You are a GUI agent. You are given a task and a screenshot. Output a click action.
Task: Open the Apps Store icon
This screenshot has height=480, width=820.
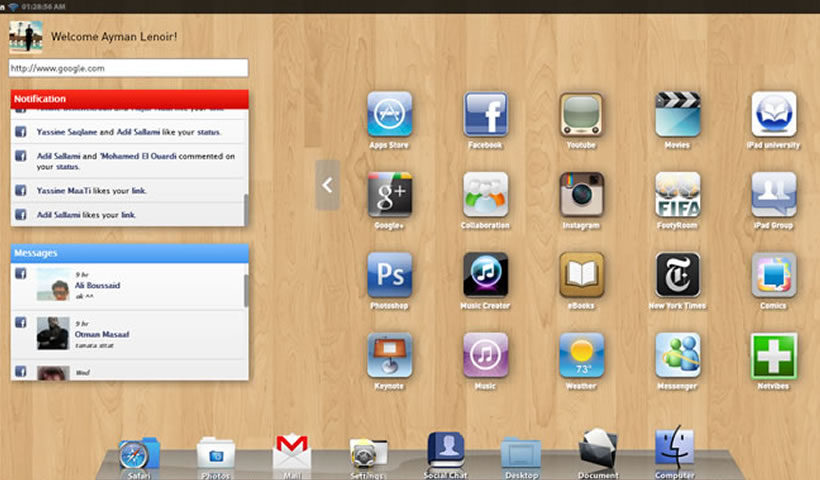(x=389, y=114)
